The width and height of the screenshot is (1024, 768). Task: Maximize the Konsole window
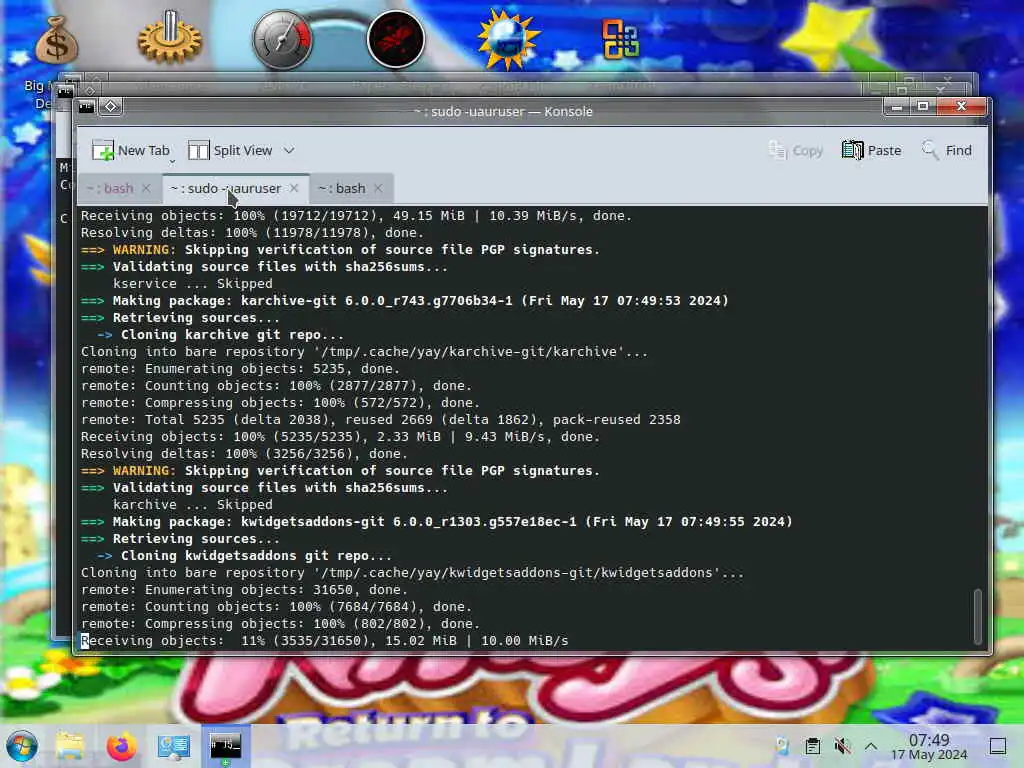[x=923, y=106]
